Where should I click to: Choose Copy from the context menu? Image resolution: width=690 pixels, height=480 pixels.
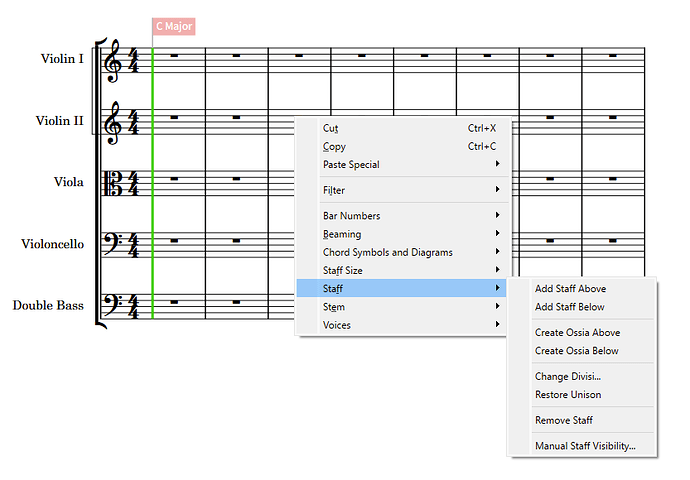[334, 146]
